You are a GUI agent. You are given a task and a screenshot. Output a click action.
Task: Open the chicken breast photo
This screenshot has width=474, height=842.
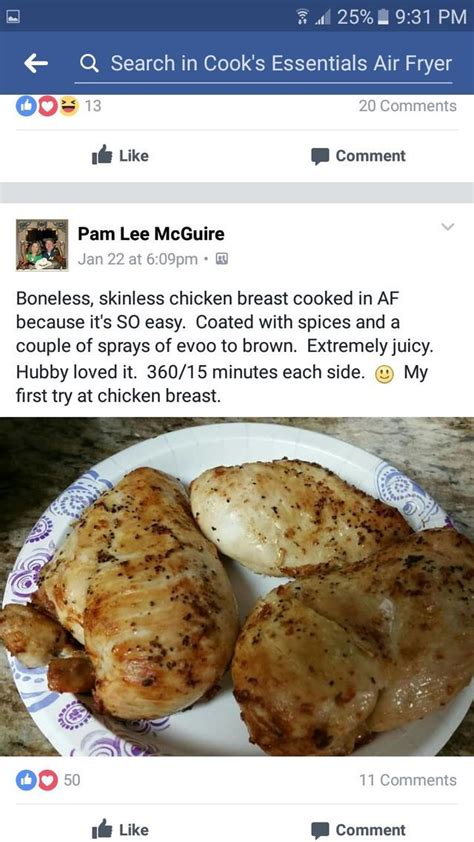(237, 586)
